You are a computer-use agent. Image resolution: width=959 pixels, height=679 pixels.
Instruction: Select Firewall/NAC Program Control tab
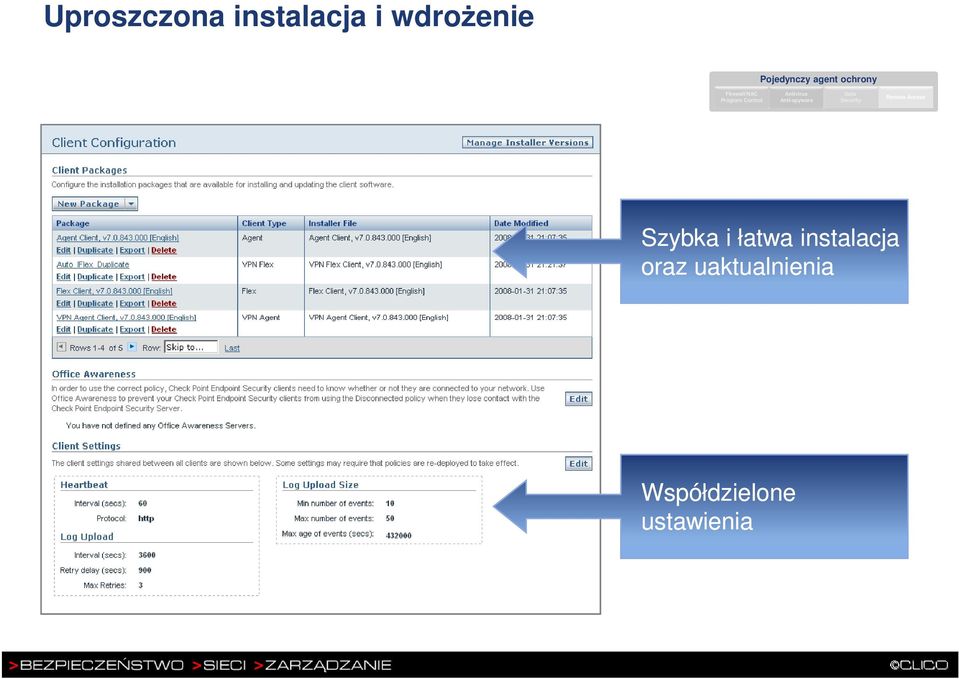coord(741,97)
